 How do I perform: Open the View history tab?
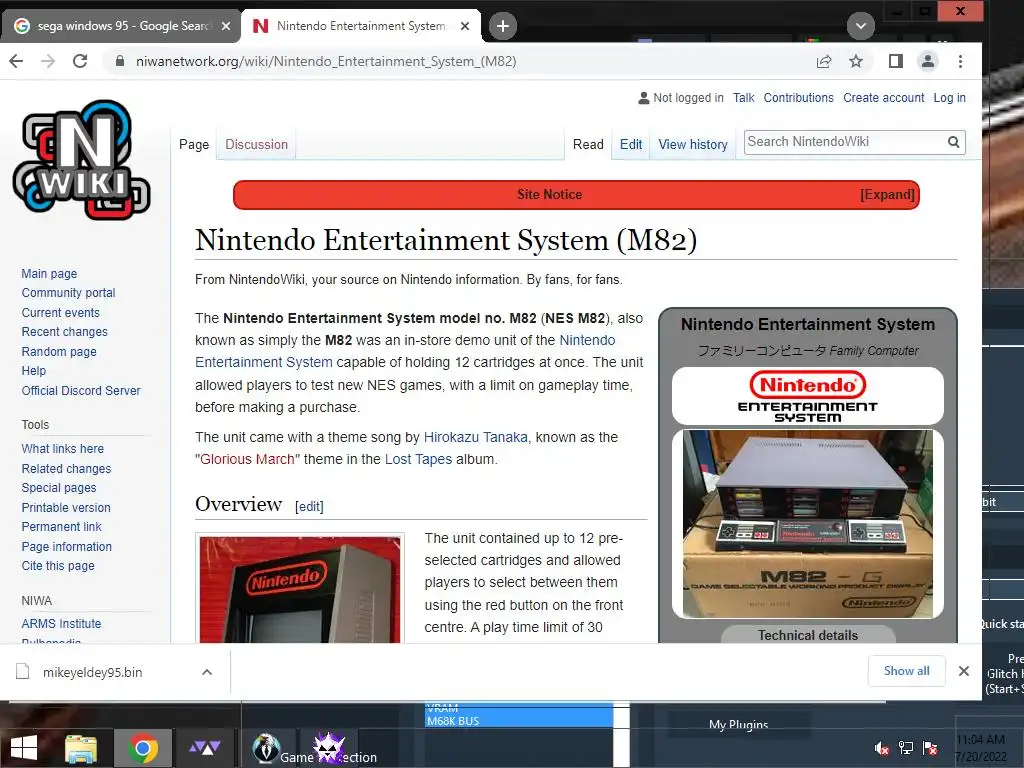693,144
